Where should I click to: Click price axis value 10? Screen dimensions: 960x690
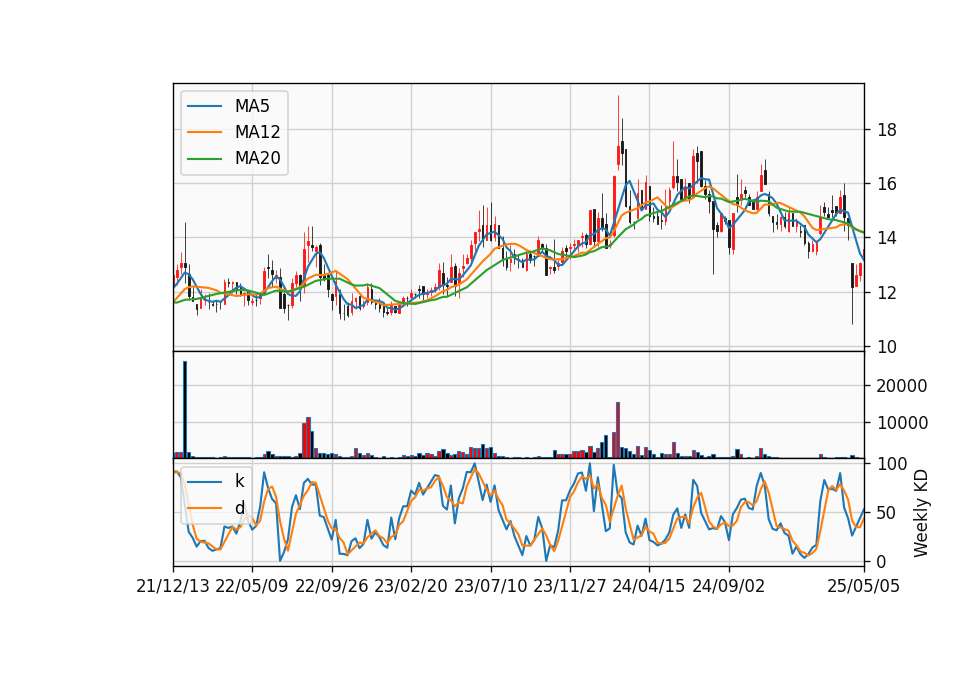pyautogui.click(x=887, y=347)
